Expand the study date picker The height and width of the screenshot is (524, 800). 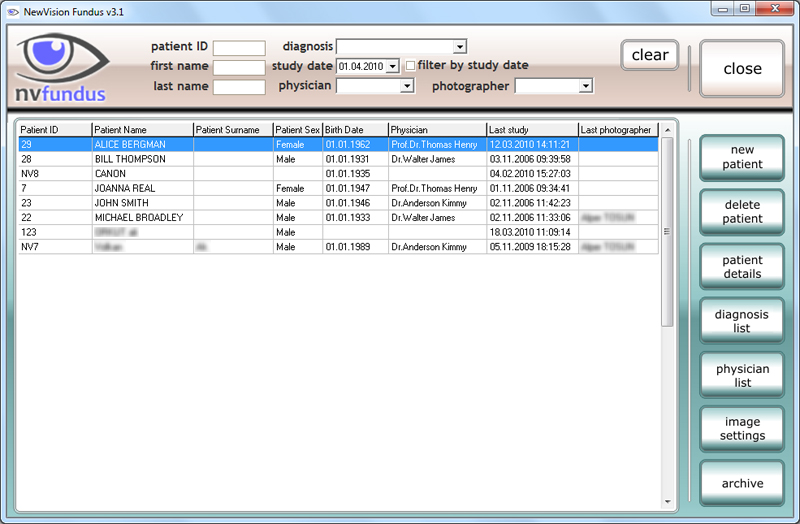tap(392, 66)
